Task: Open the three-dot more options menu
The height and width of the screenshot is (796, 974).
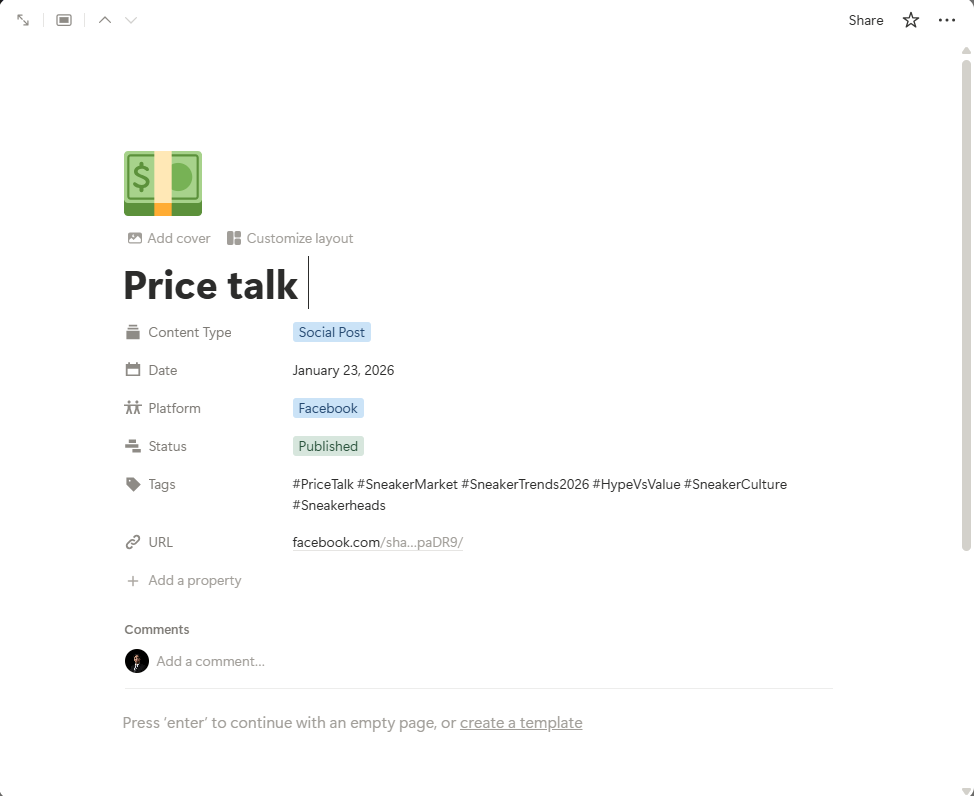Action: [947, 20]
